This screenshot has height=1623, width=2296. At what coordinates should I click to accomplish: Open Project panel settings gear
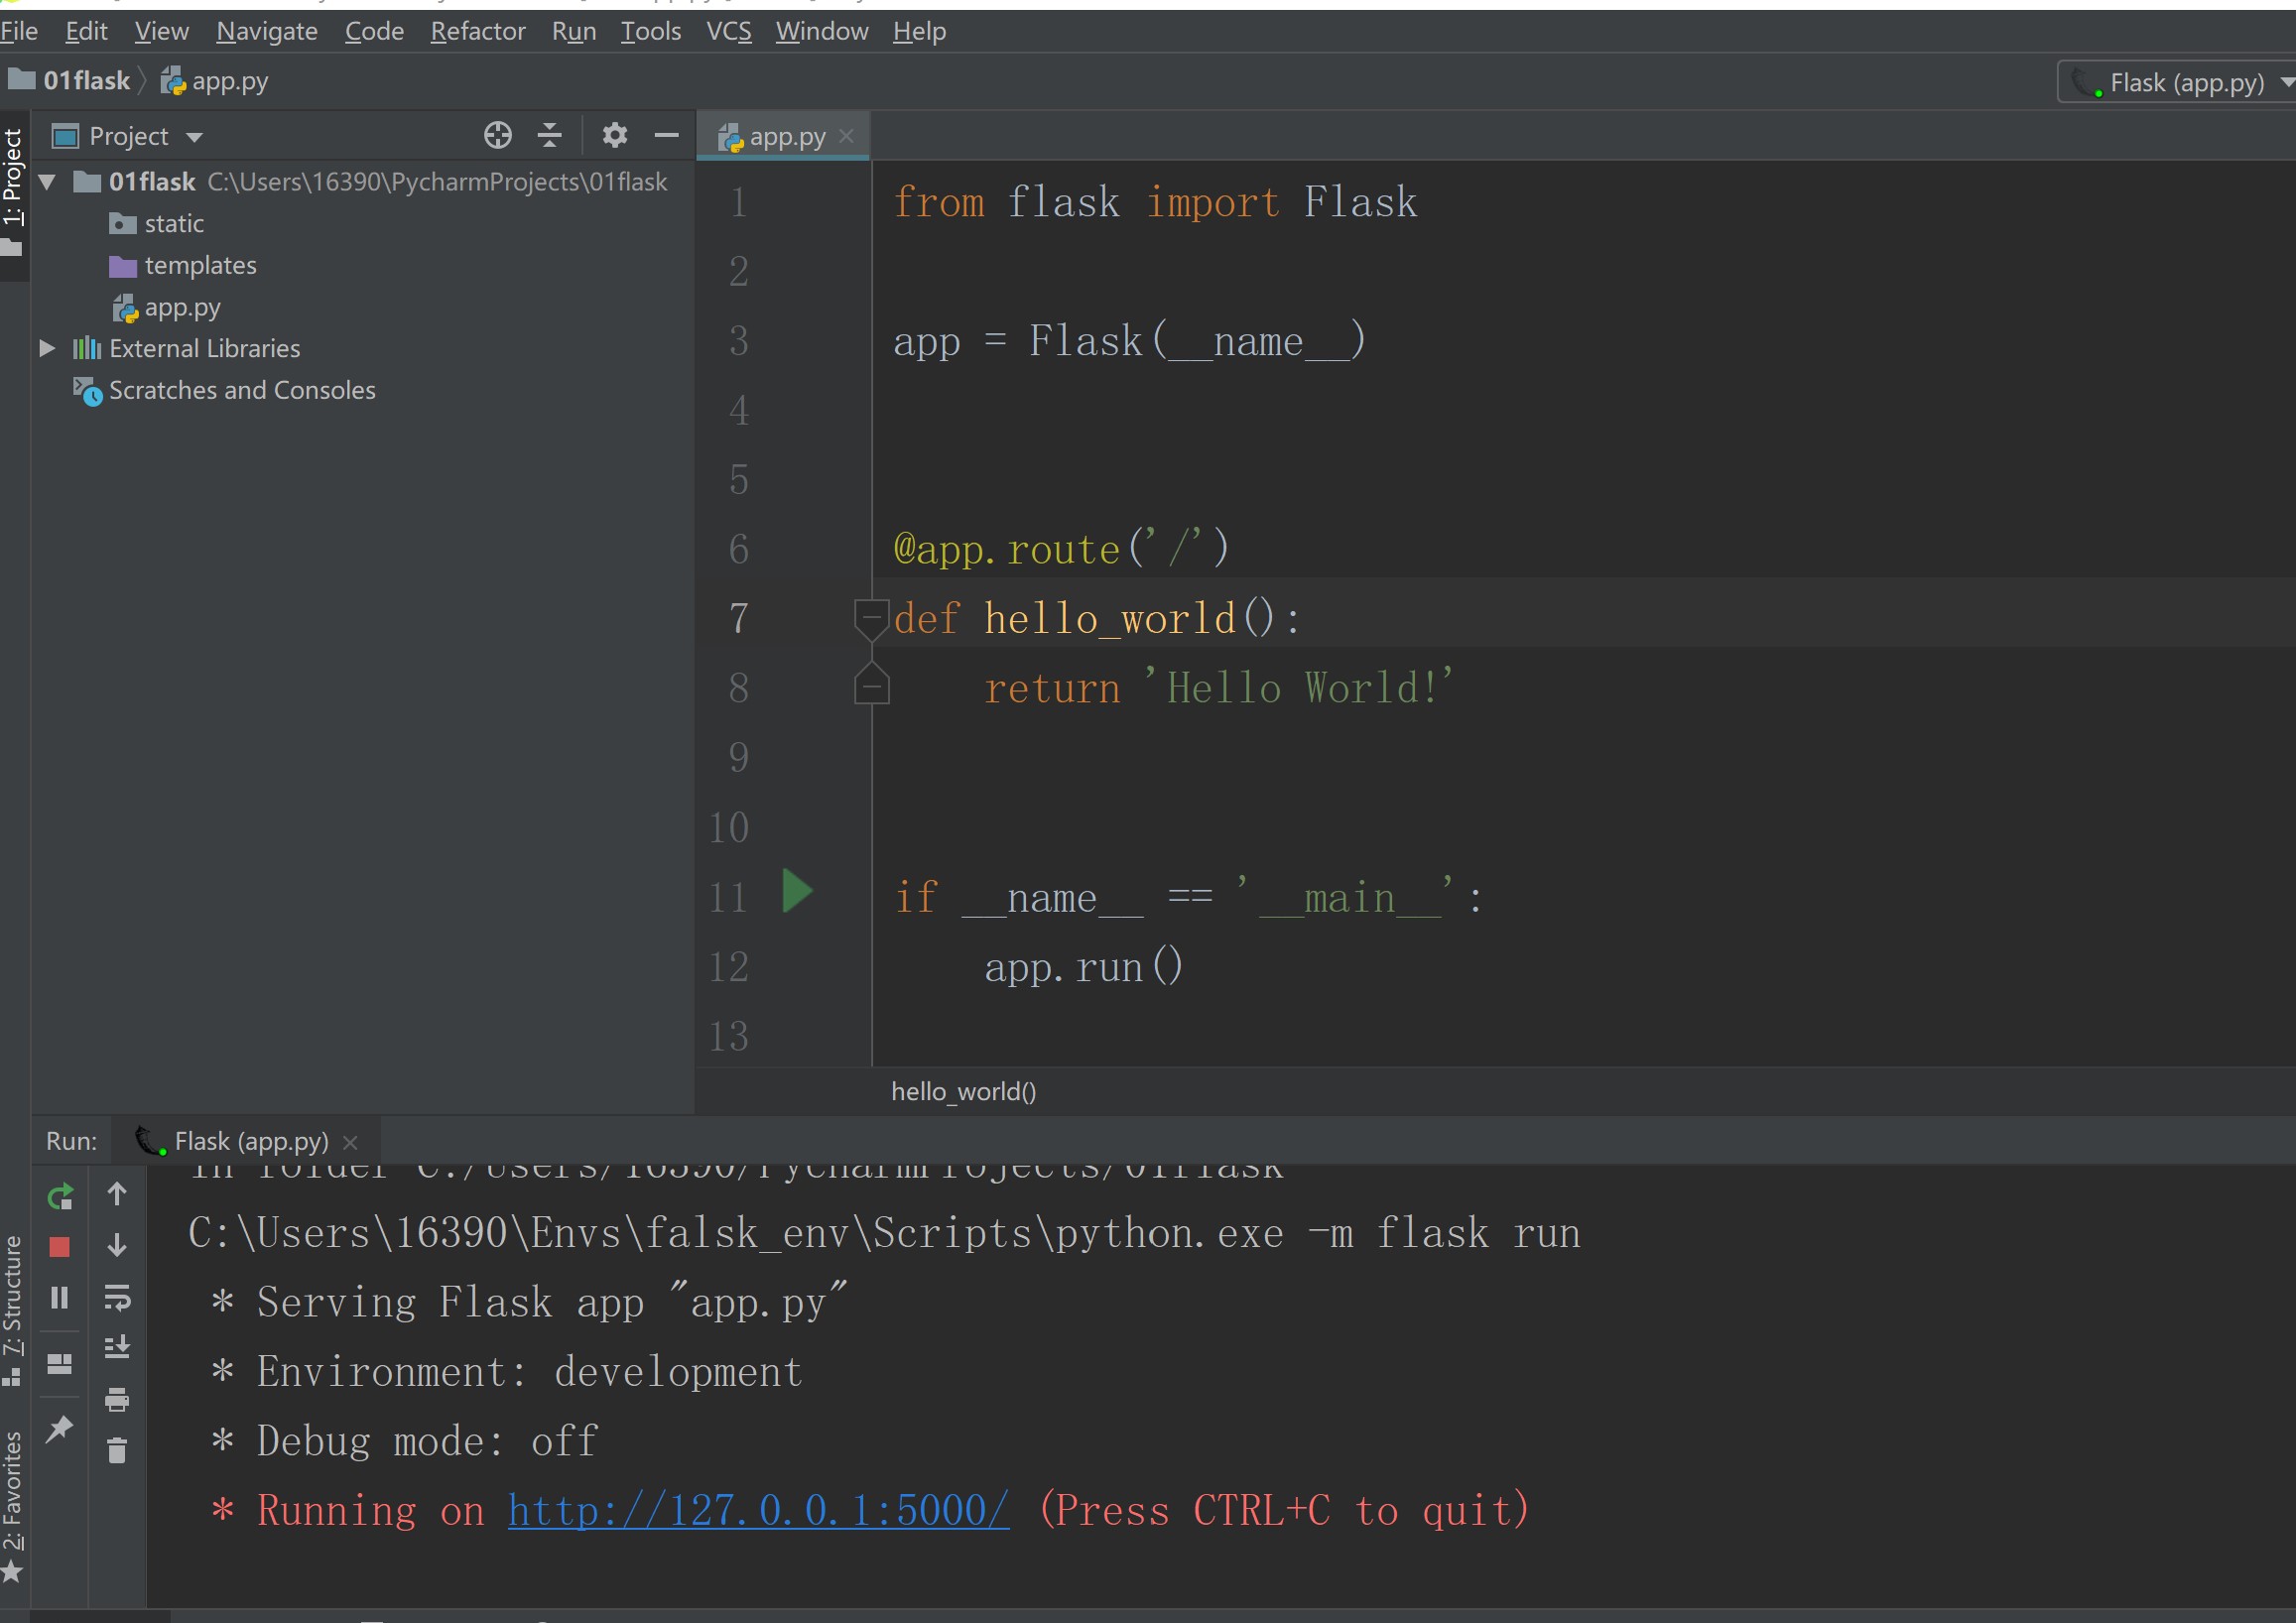pyautogui.click(x=615, y=135)
